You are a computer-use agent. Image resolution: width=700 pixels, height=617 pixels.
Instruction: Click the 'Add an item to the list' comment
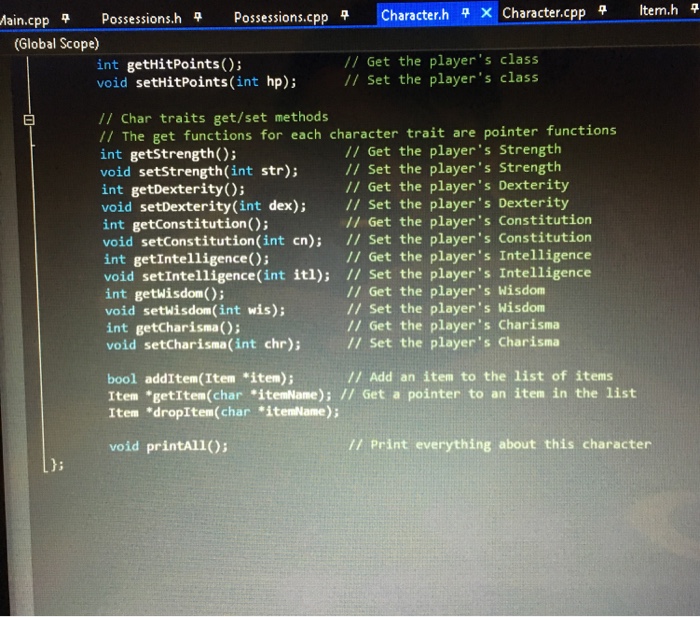(480, 377)
